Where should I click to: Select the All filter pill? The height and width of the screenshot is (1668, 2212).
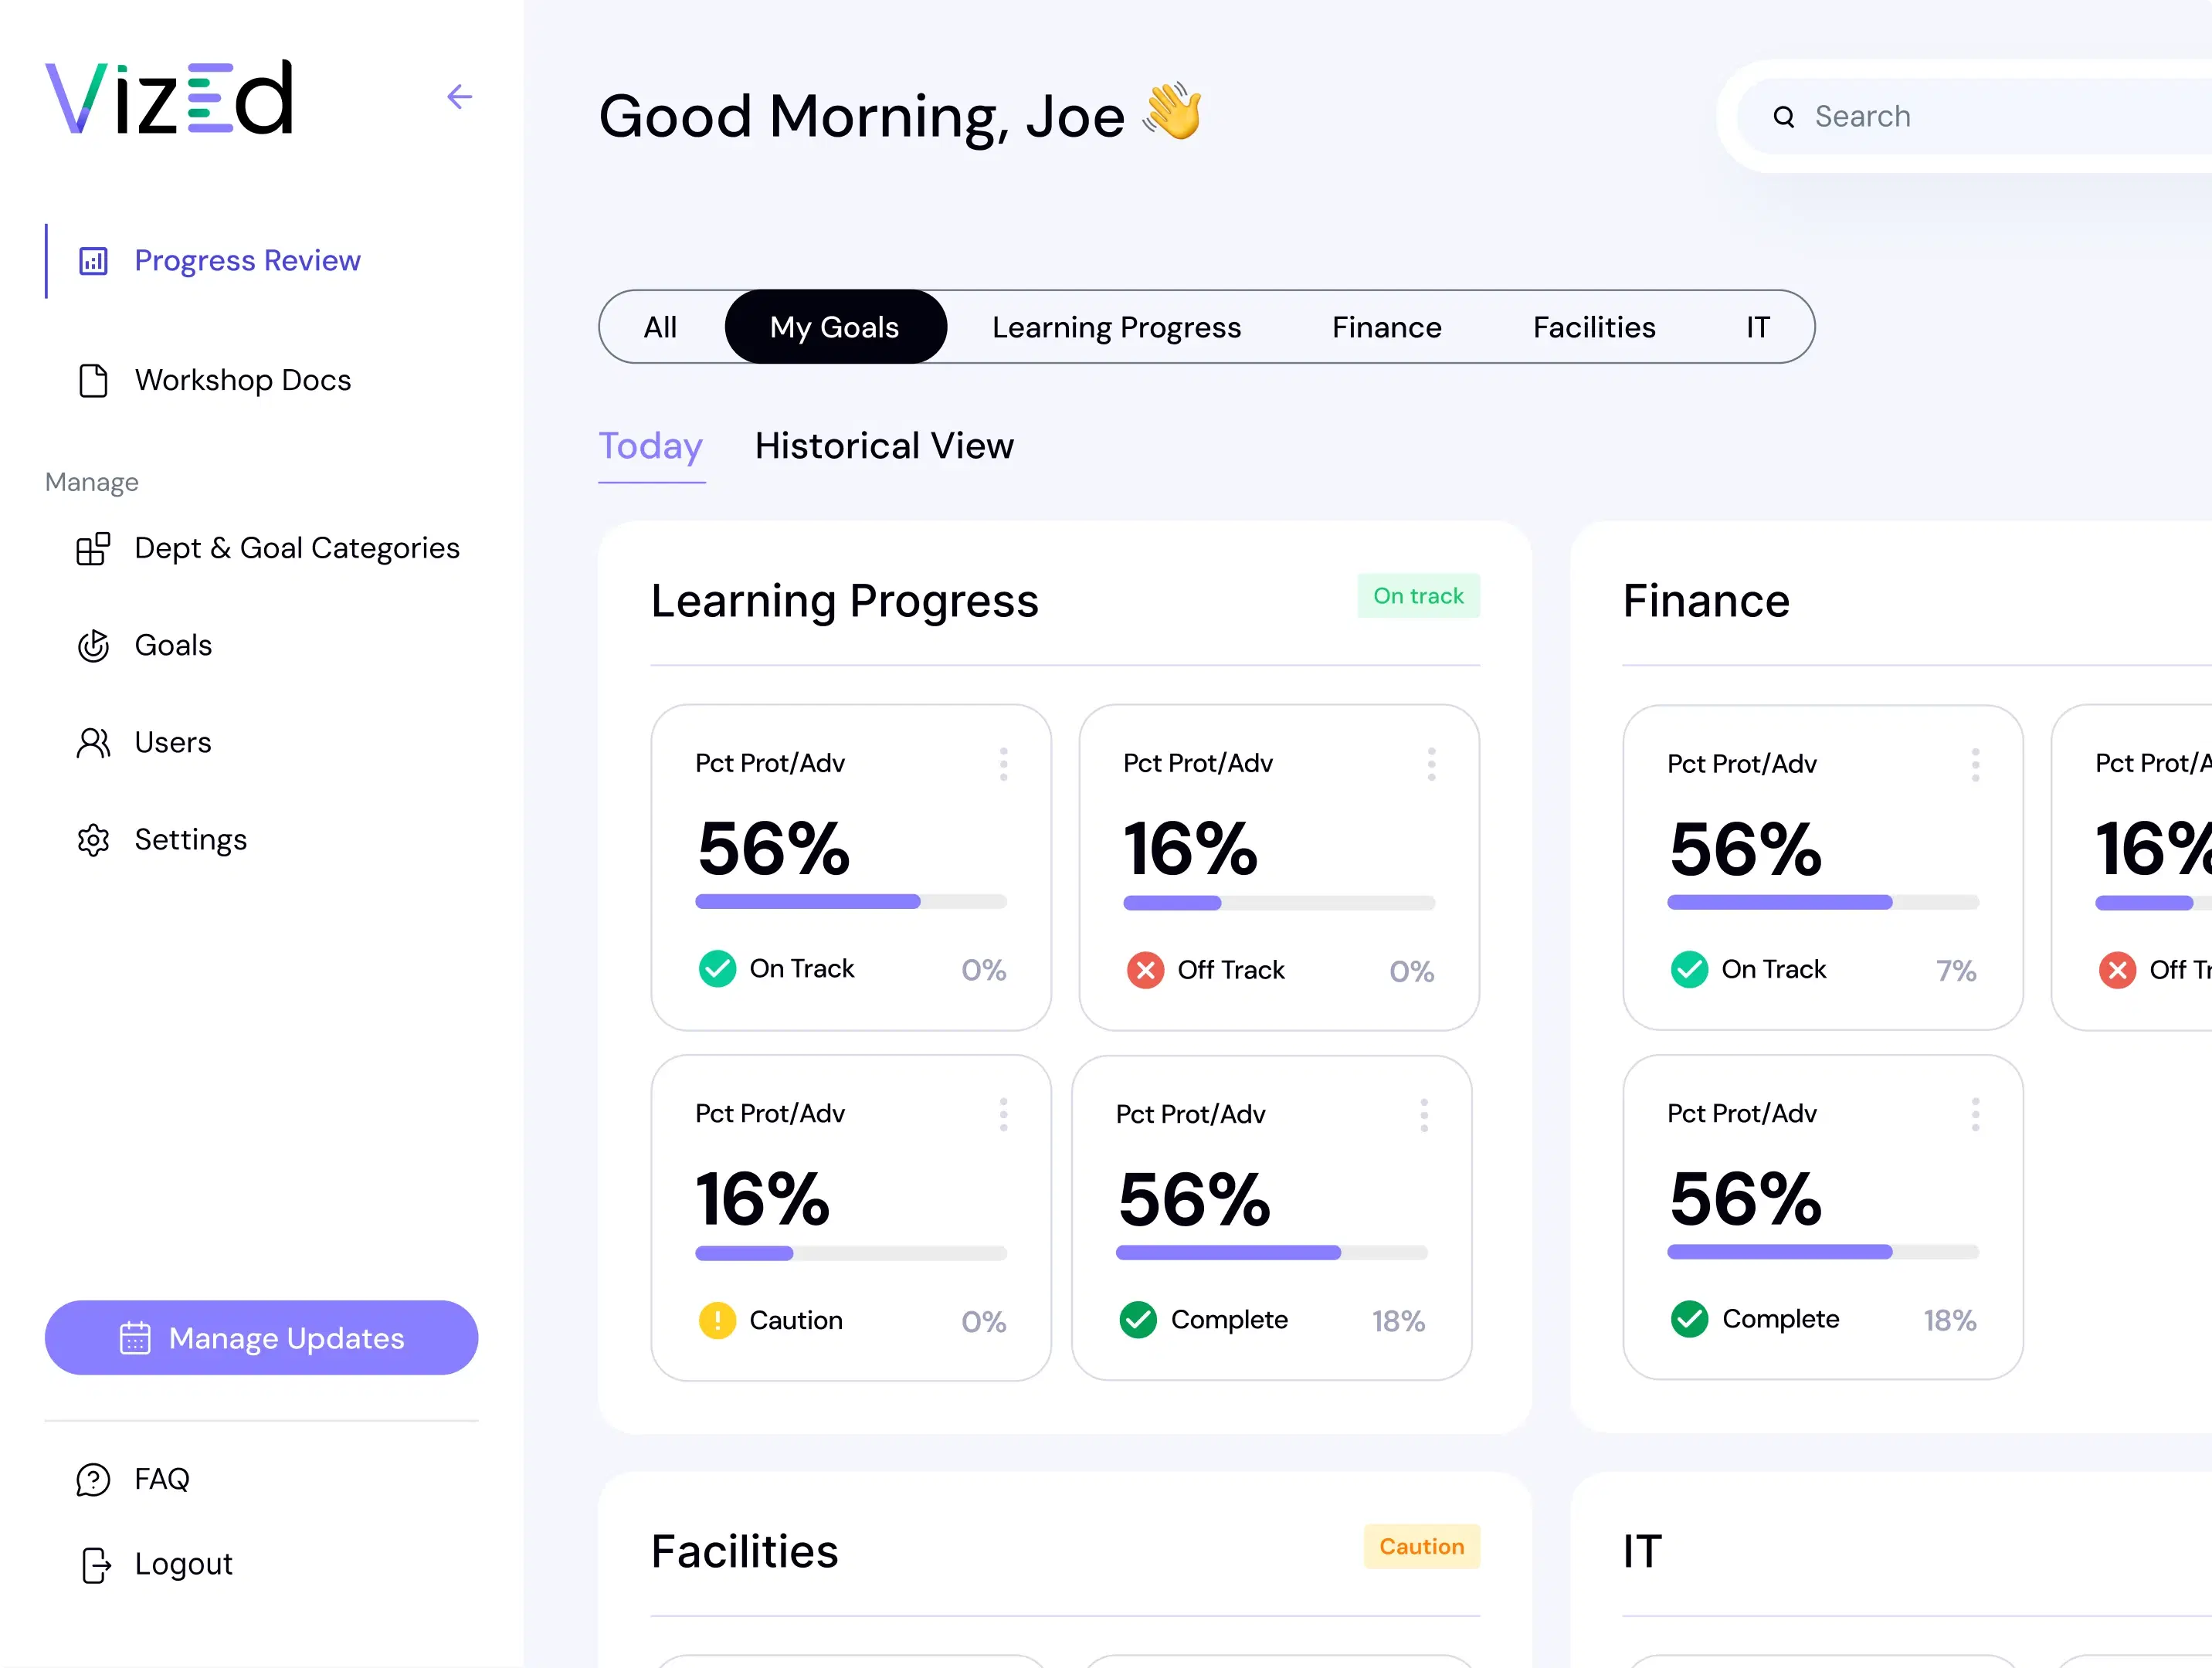click(660, 327)
